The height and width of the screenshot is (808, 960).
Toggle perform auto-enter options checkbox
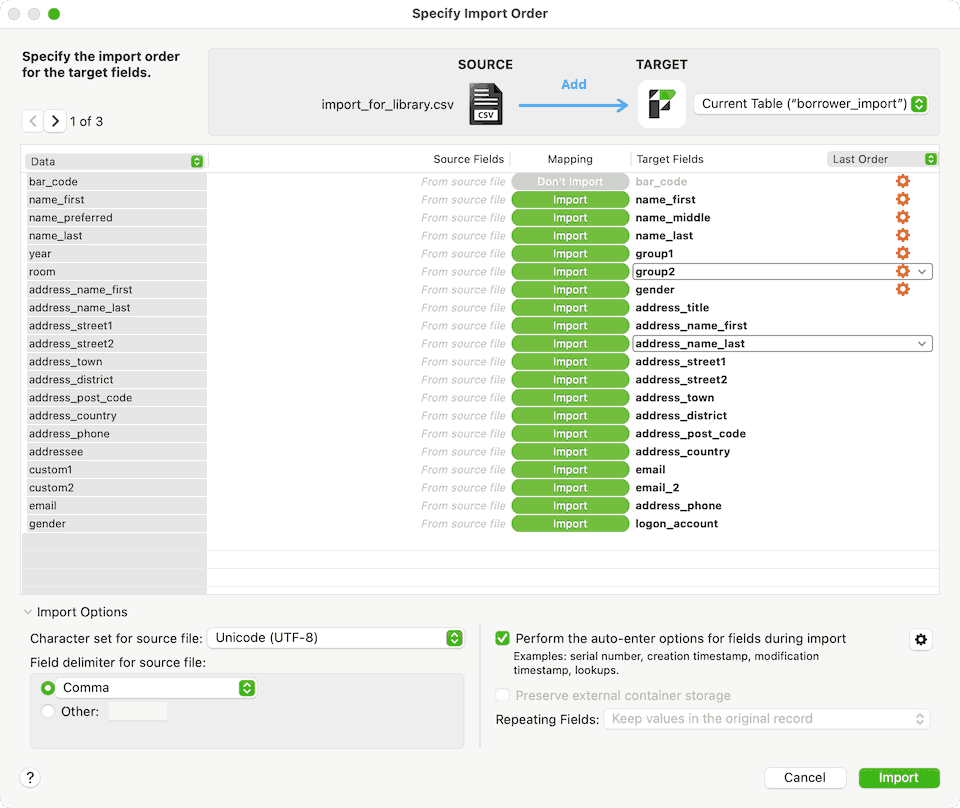coord(502,639)
